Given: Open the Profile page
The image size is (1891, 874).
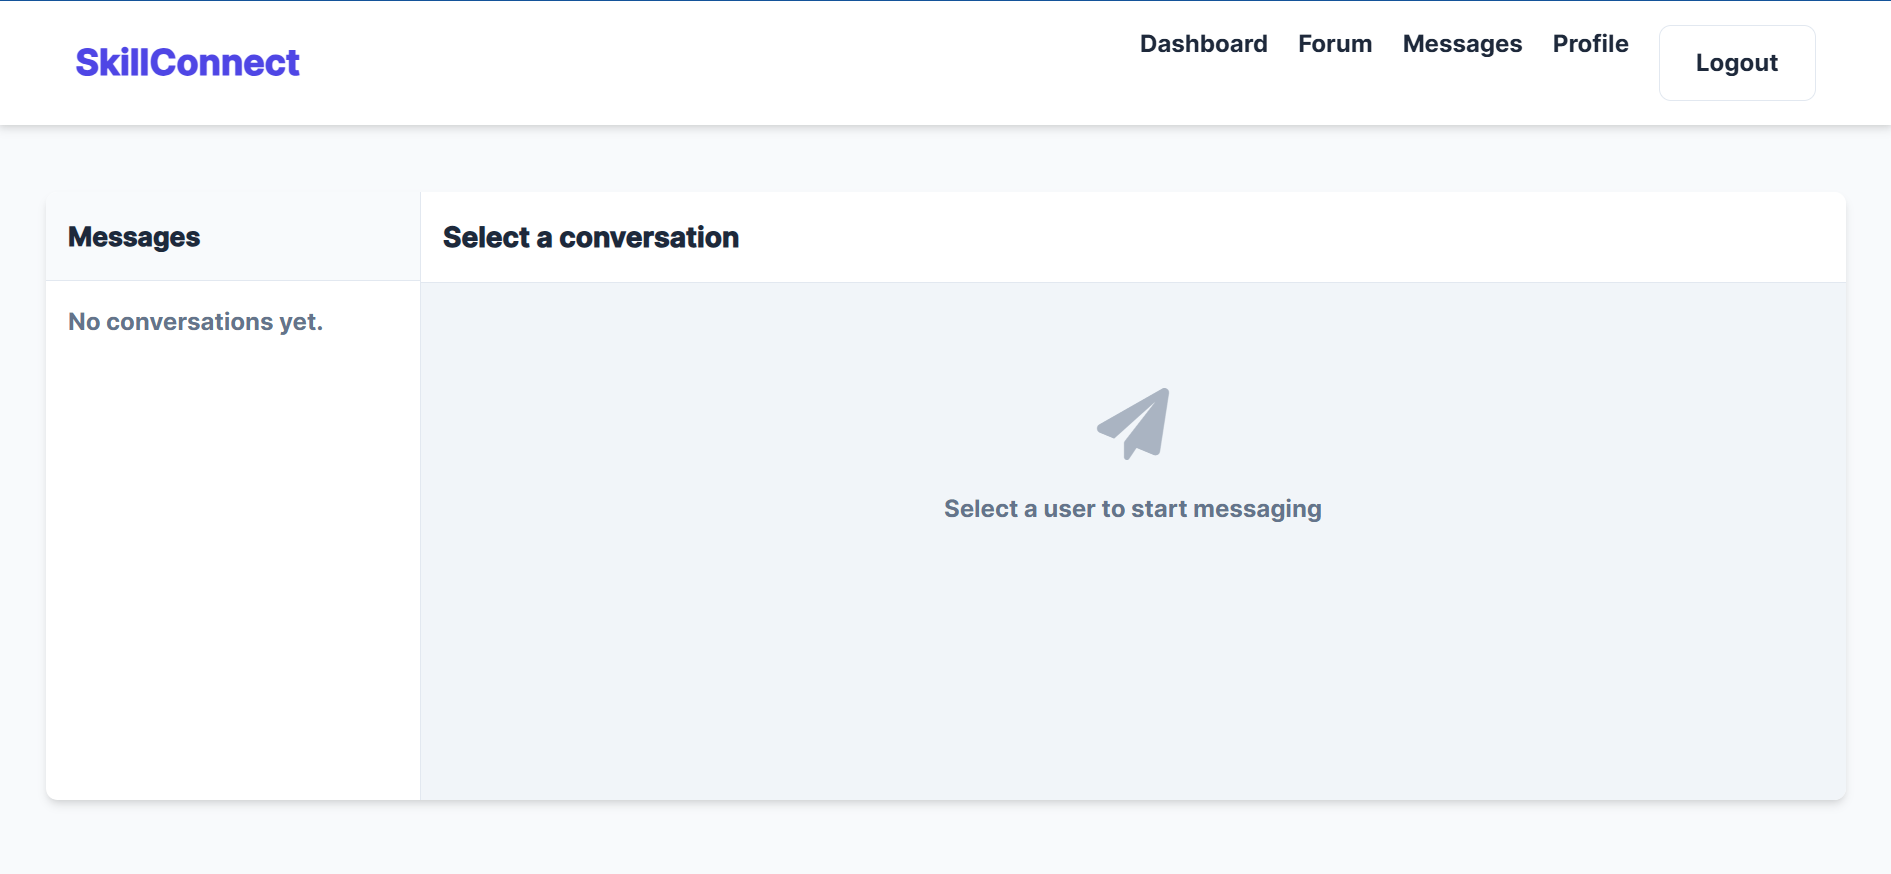Looking at the screenshot, I should (1590, 44).
